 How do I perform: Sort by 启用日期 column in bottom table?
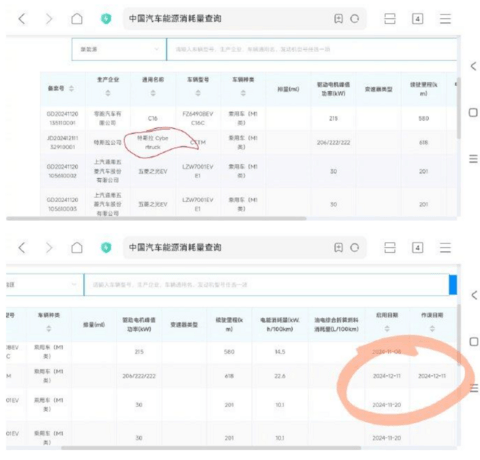click(x=387, y=329)
